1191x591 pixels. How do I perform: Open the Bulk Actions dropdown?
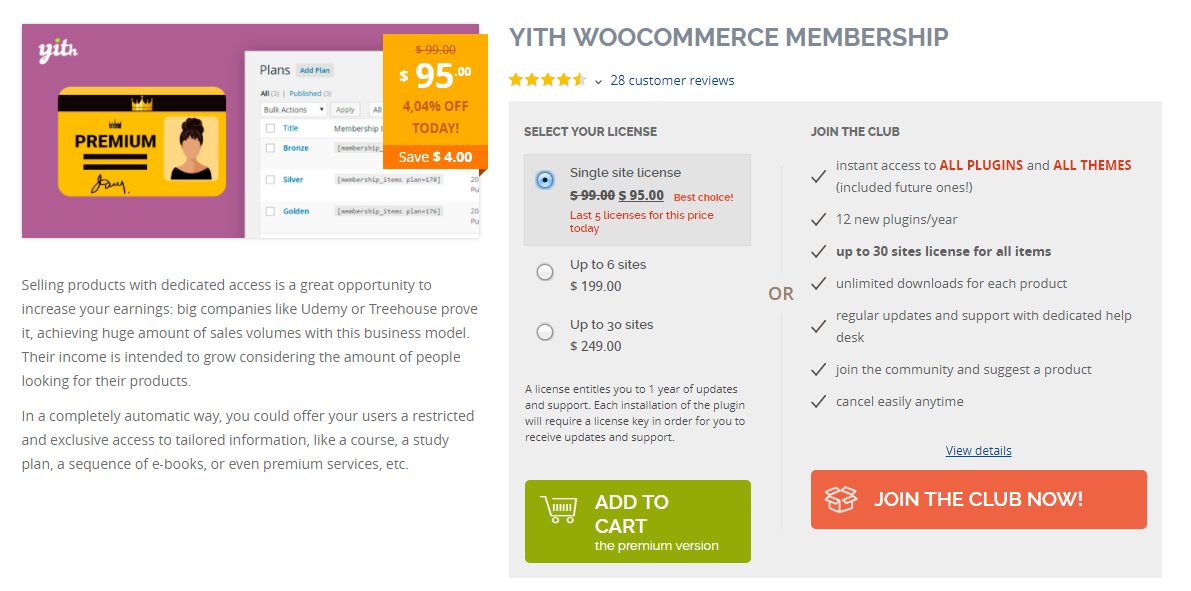293,110
